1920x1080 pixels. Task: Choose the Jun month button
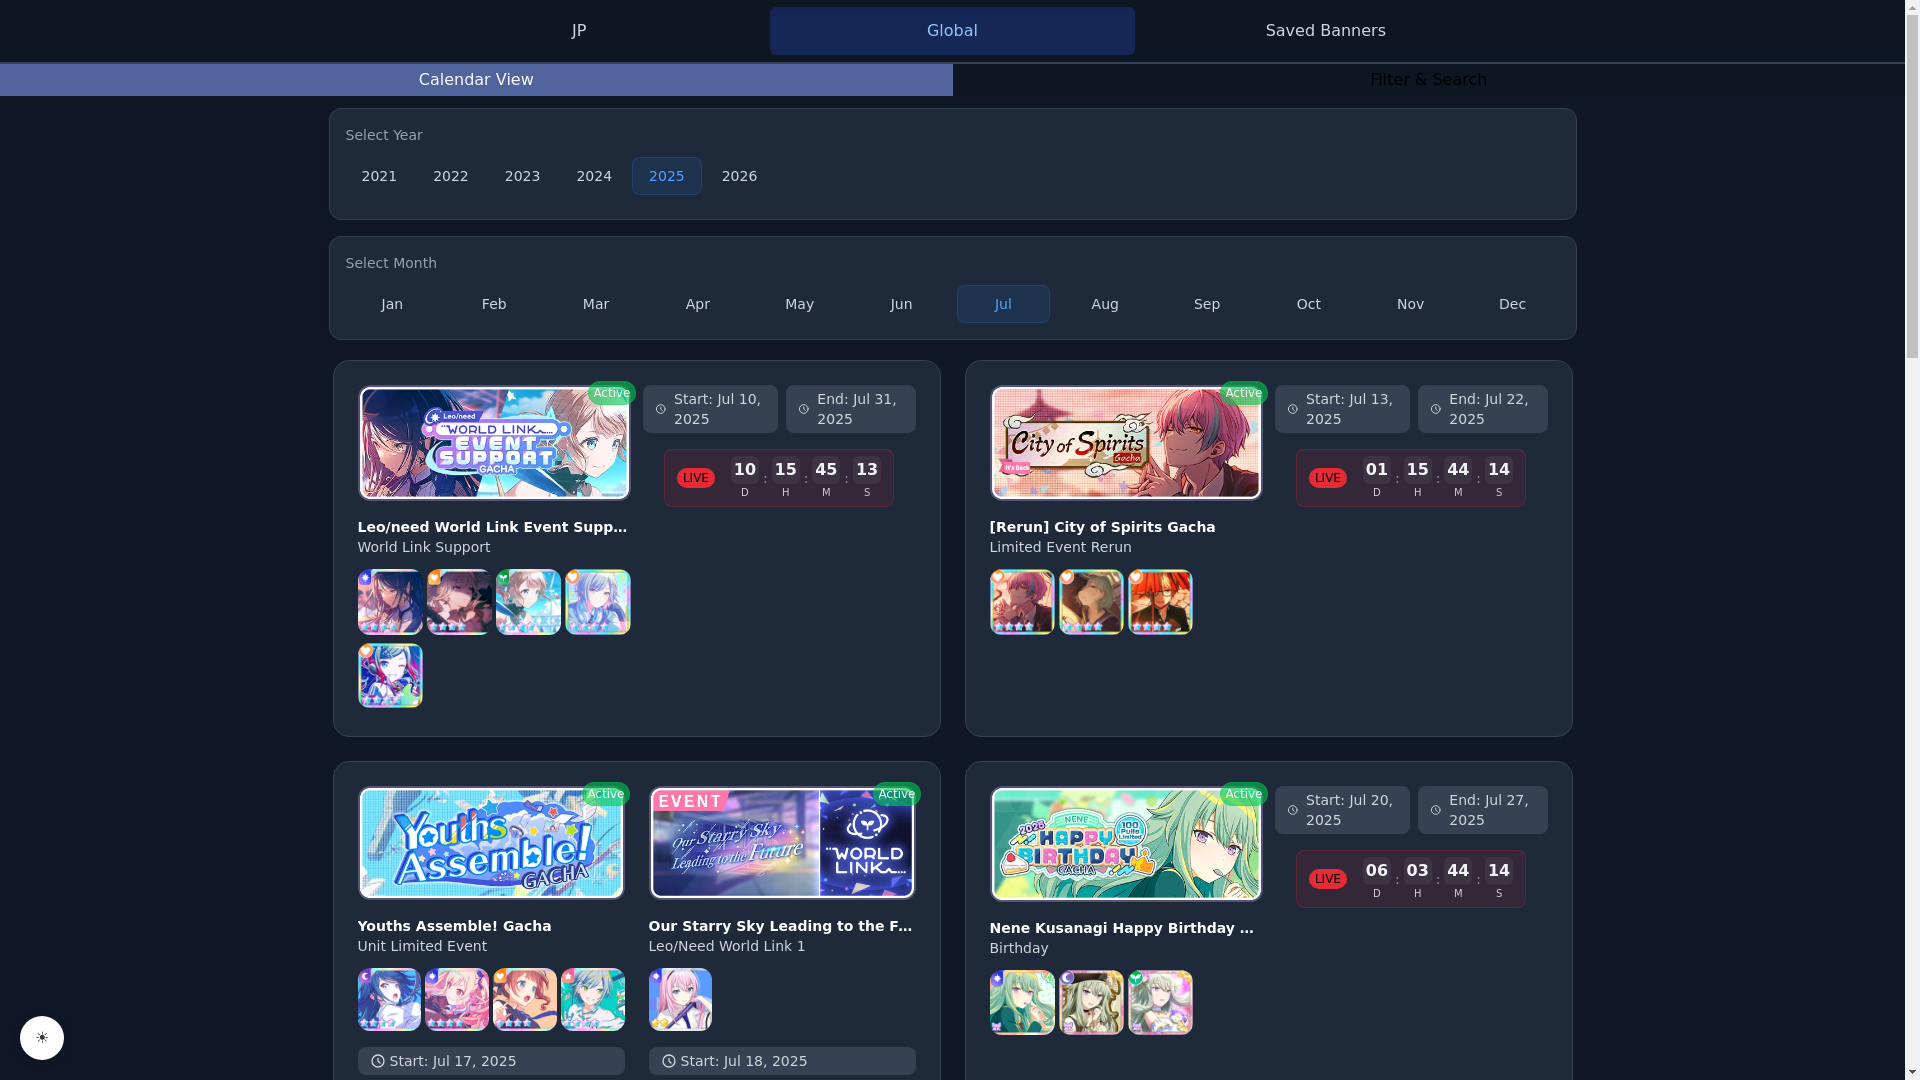[901, 304]
